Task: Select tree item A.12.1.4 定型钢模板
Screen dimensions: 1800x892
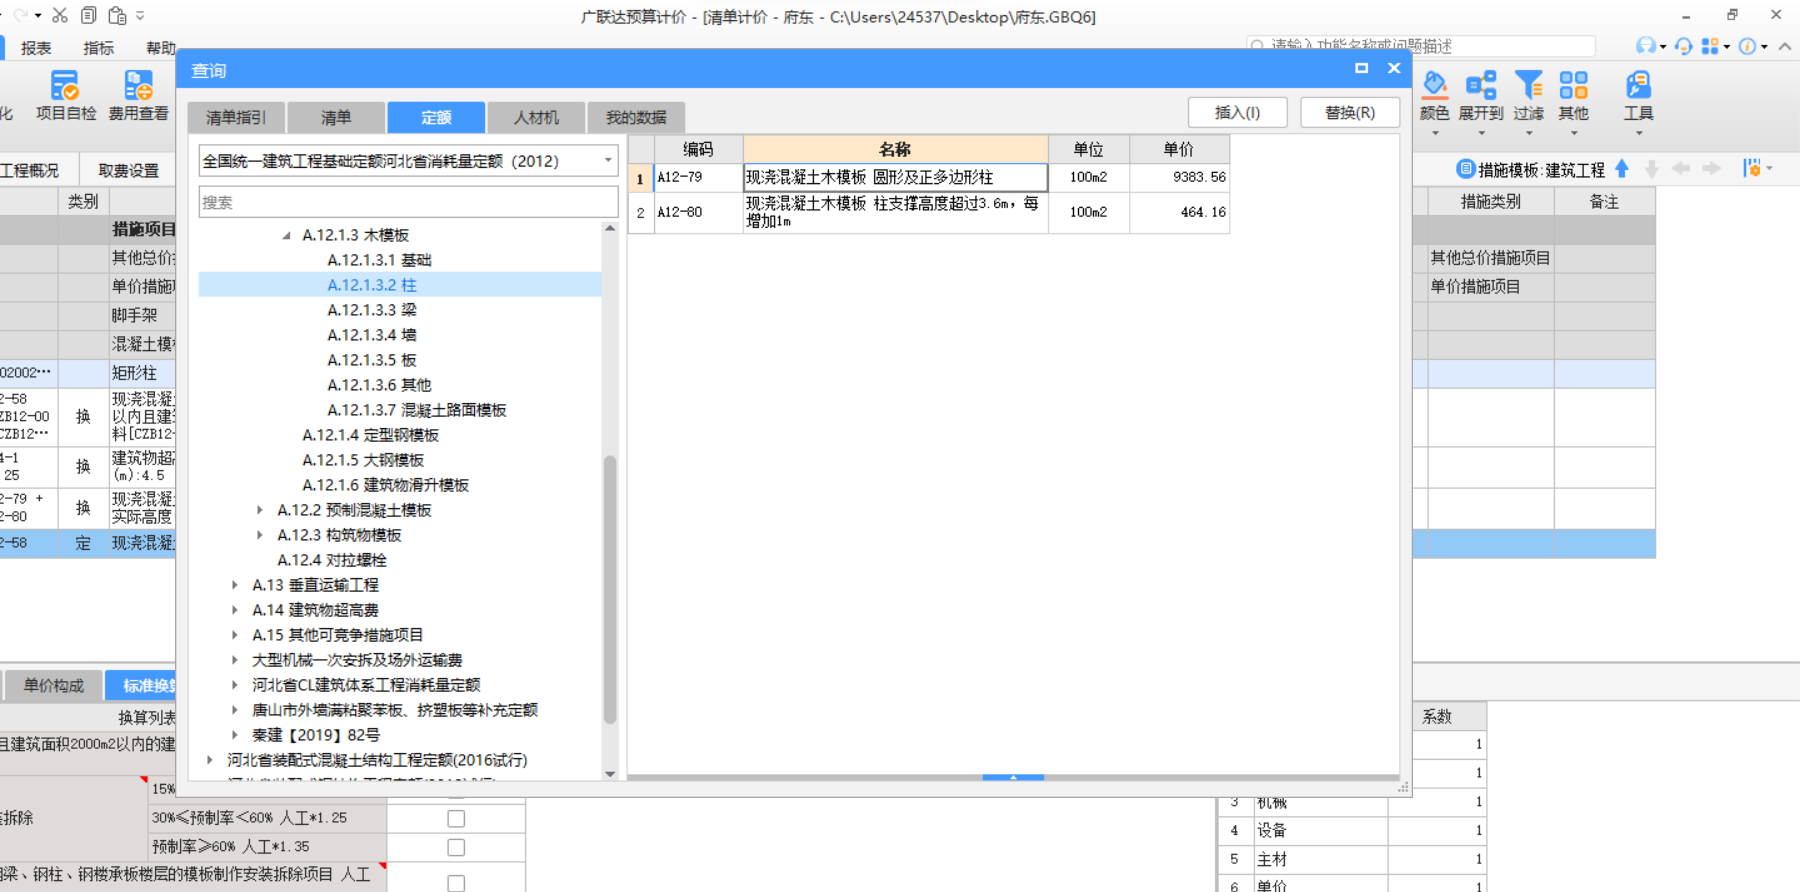Action: (370, 435)
